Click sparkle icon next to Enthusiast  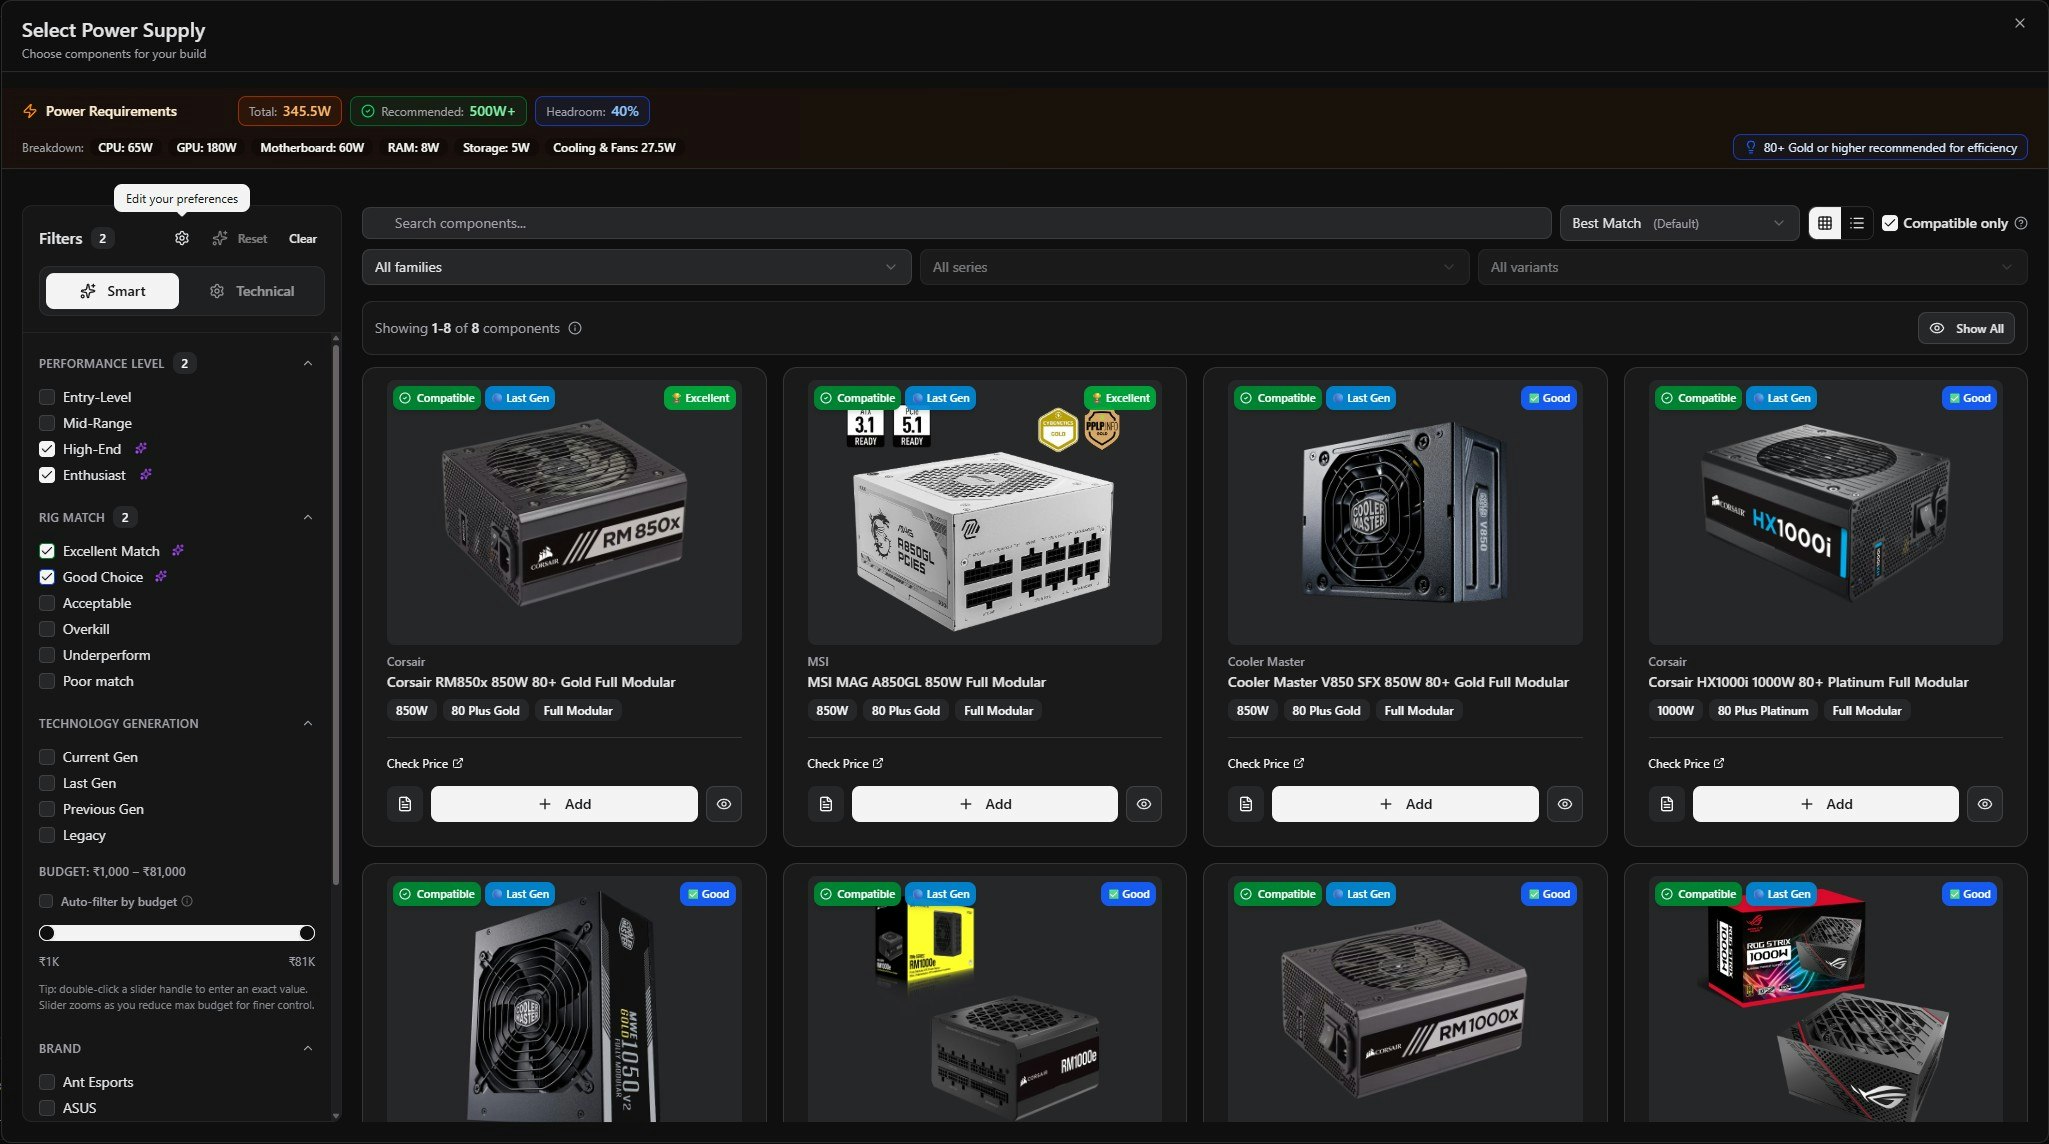146,475
